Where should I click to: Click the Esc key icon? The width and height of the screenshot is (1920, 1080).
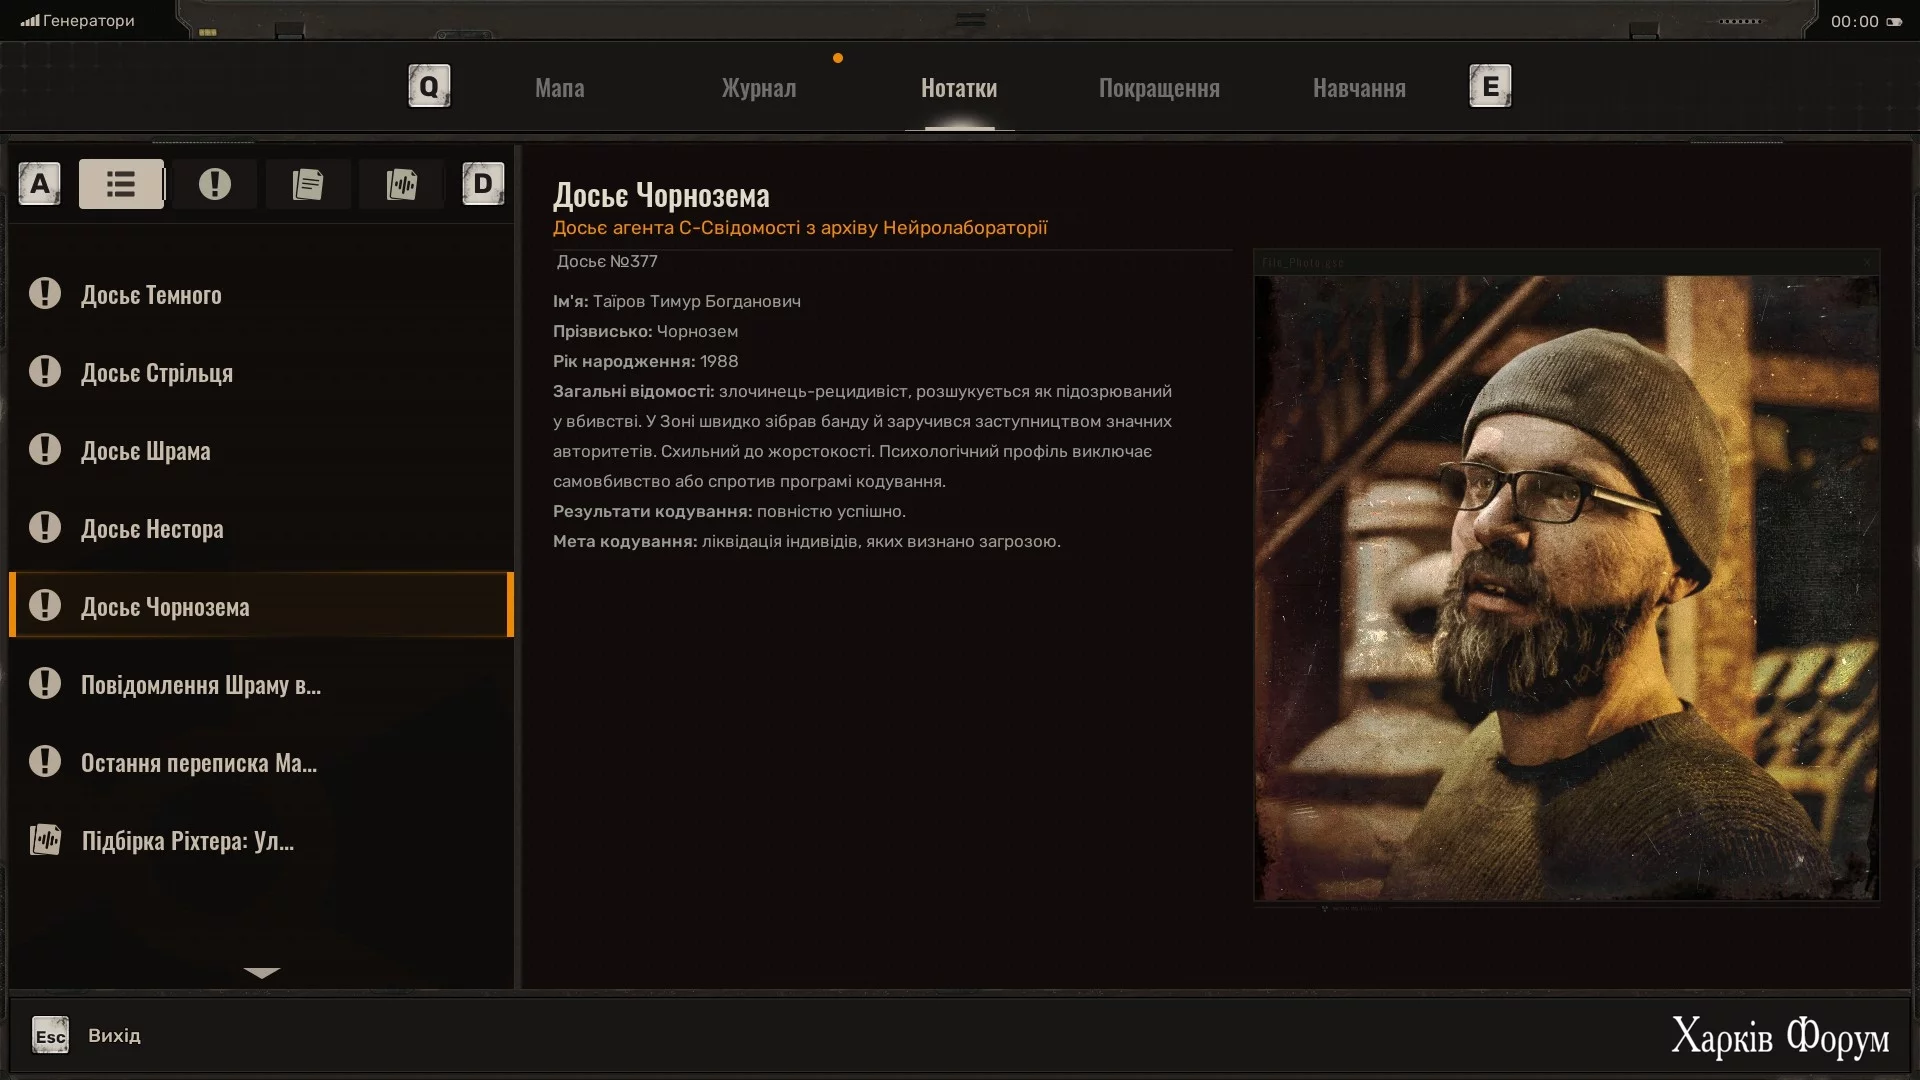point(50,1036)
